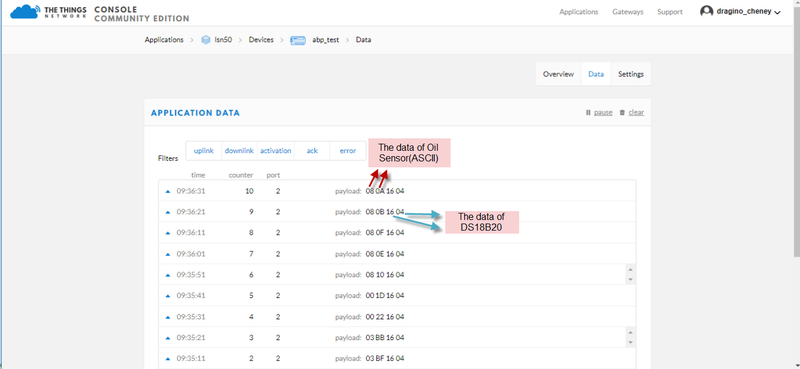The height and width of the screenshot is (369, 800).
Task: Enable the error filter
Action: (x=348, y=151)
